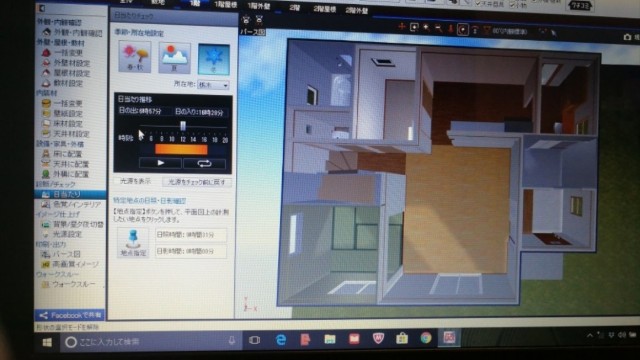The height and width of the screenshot is (360, 640).
Task: Toggle the 天井器具 checkbox
Action: (x=478, y=3)
